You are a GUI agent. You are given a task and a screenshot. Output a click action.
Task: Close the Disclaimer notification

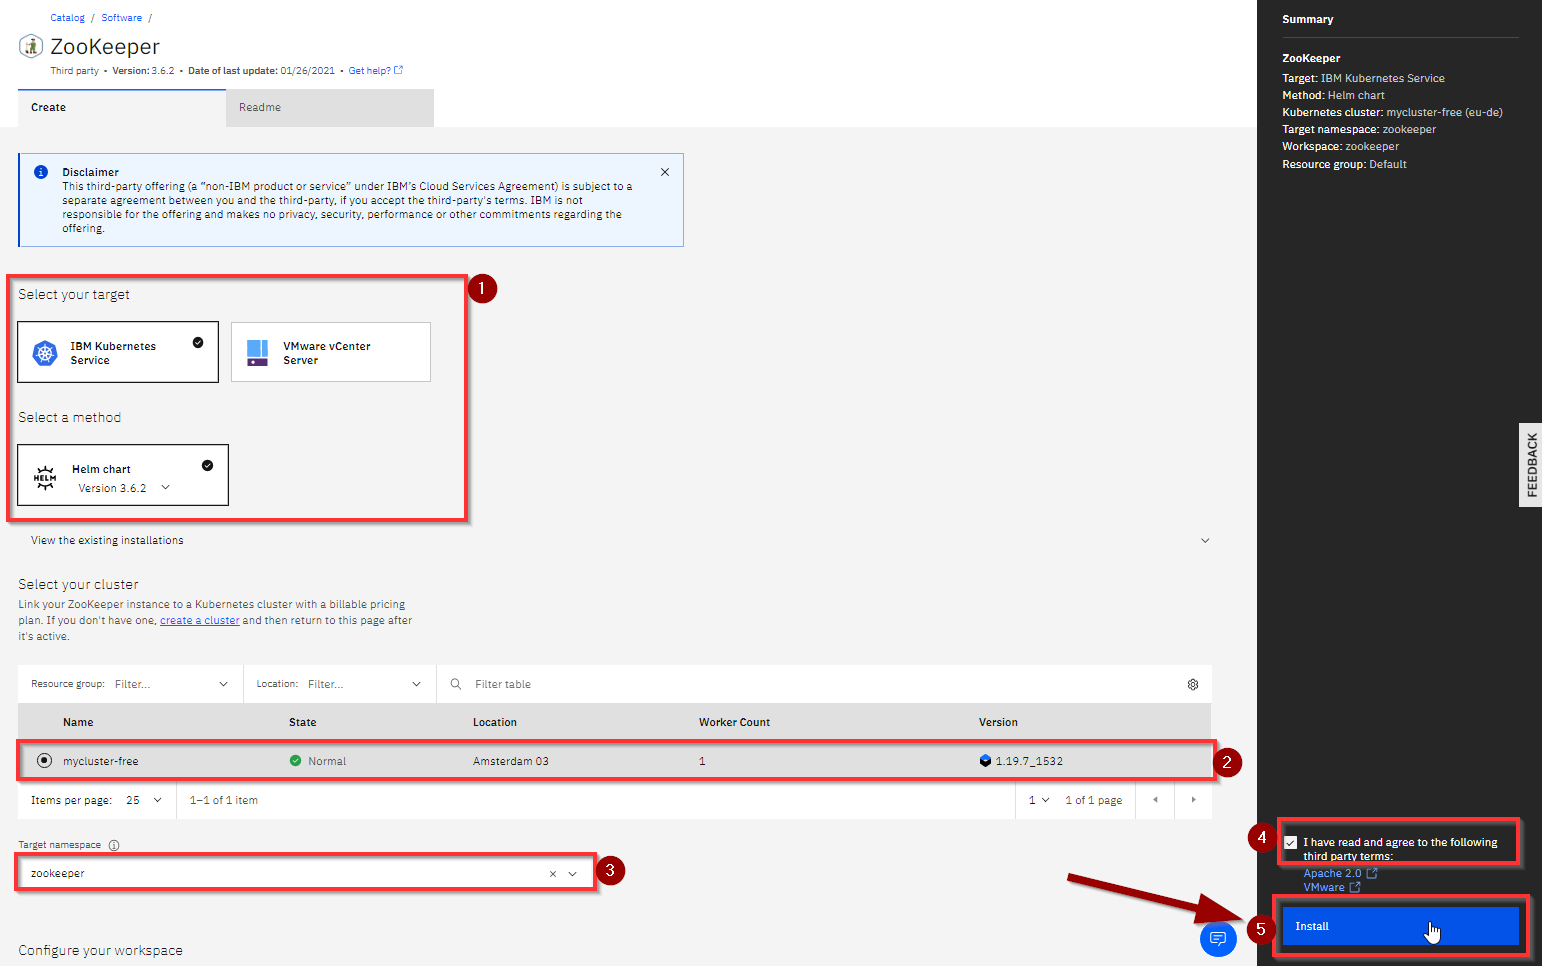click(x=665, y=172)
